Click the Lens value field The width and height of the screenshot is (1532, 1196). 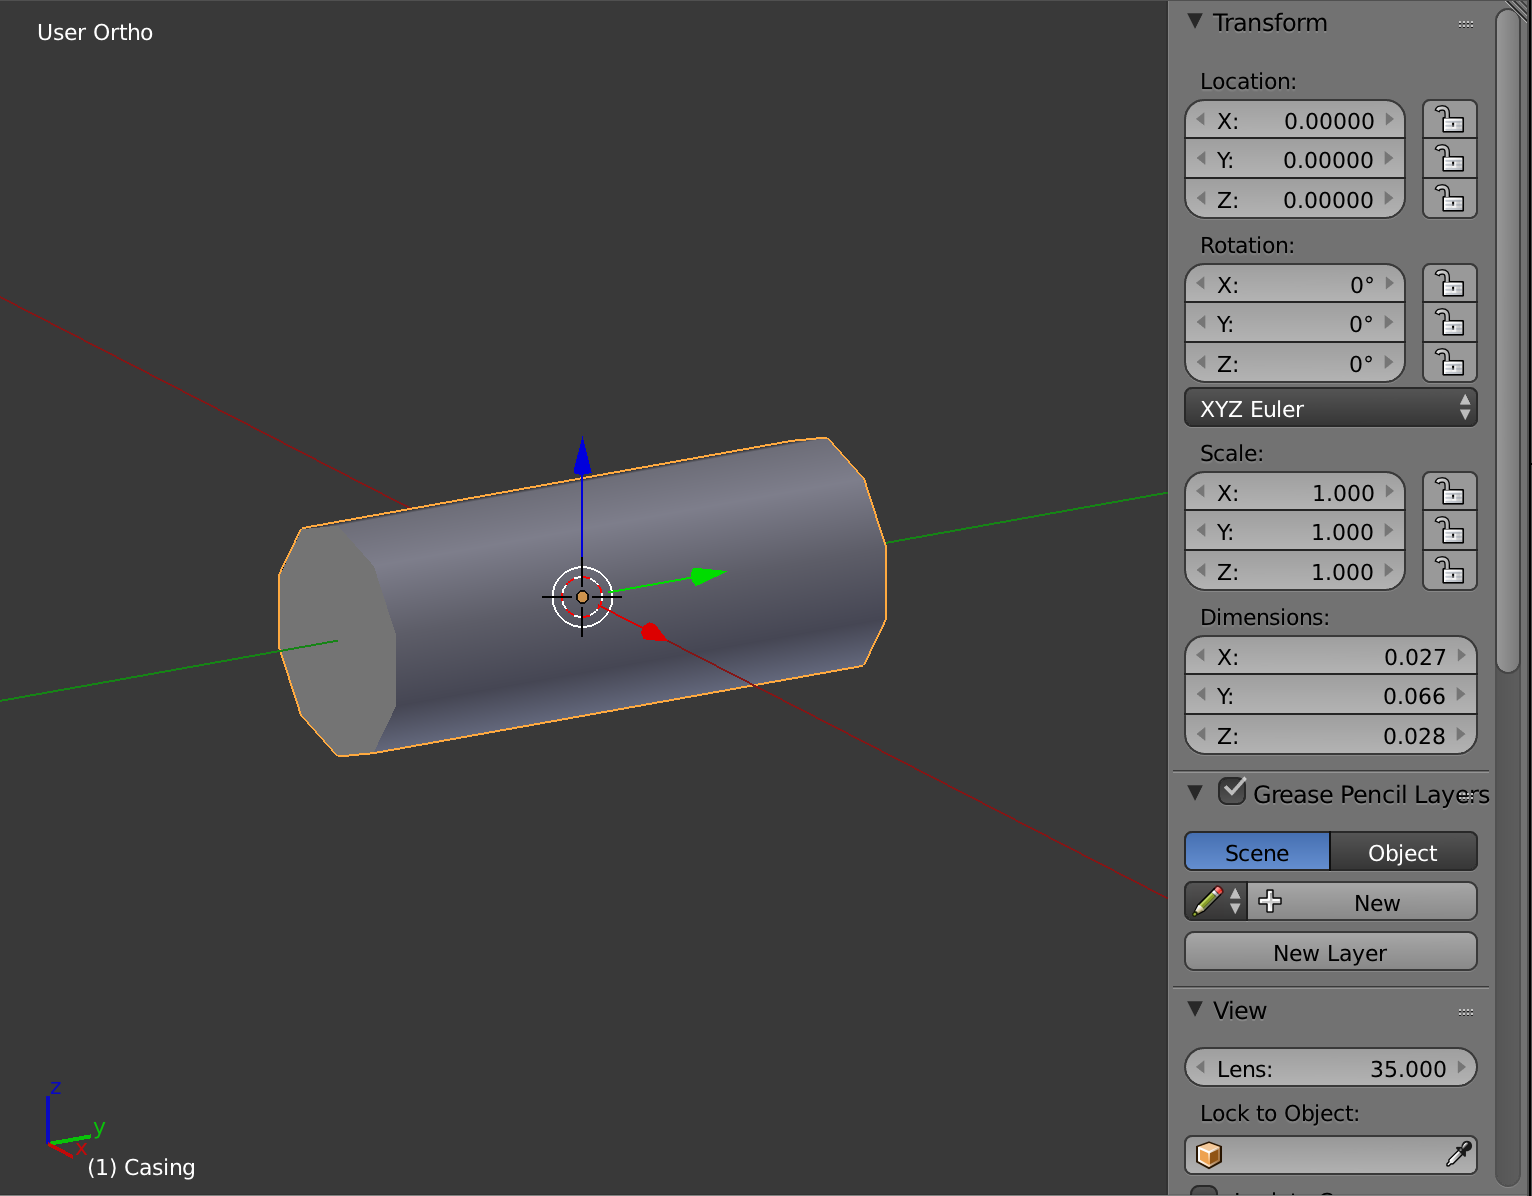[1330, 1068]
